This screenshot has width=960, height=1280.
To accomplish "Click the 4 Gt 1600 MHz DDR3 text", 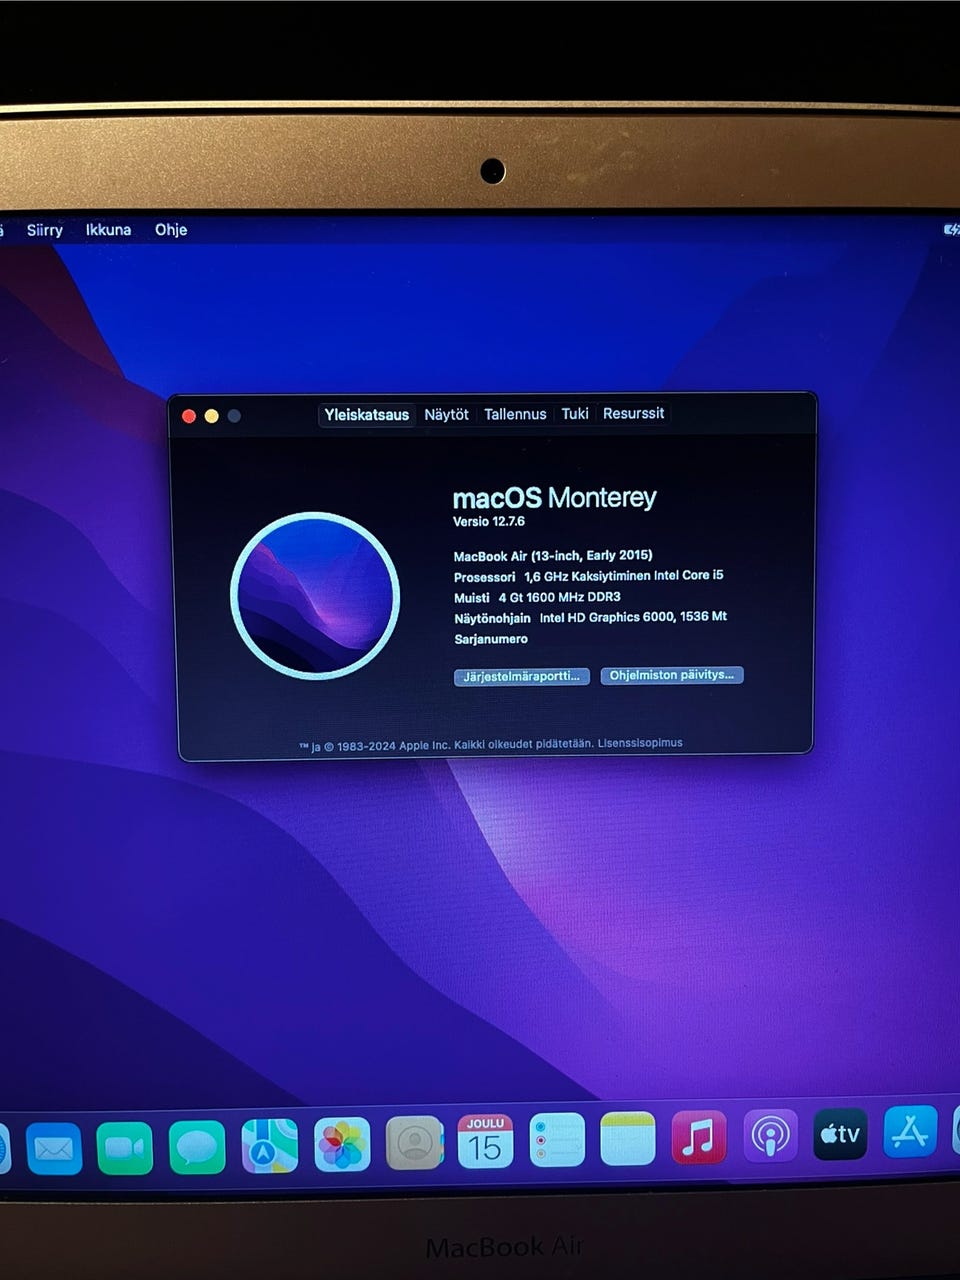I will pyautogui.click(x=560, y=597).
